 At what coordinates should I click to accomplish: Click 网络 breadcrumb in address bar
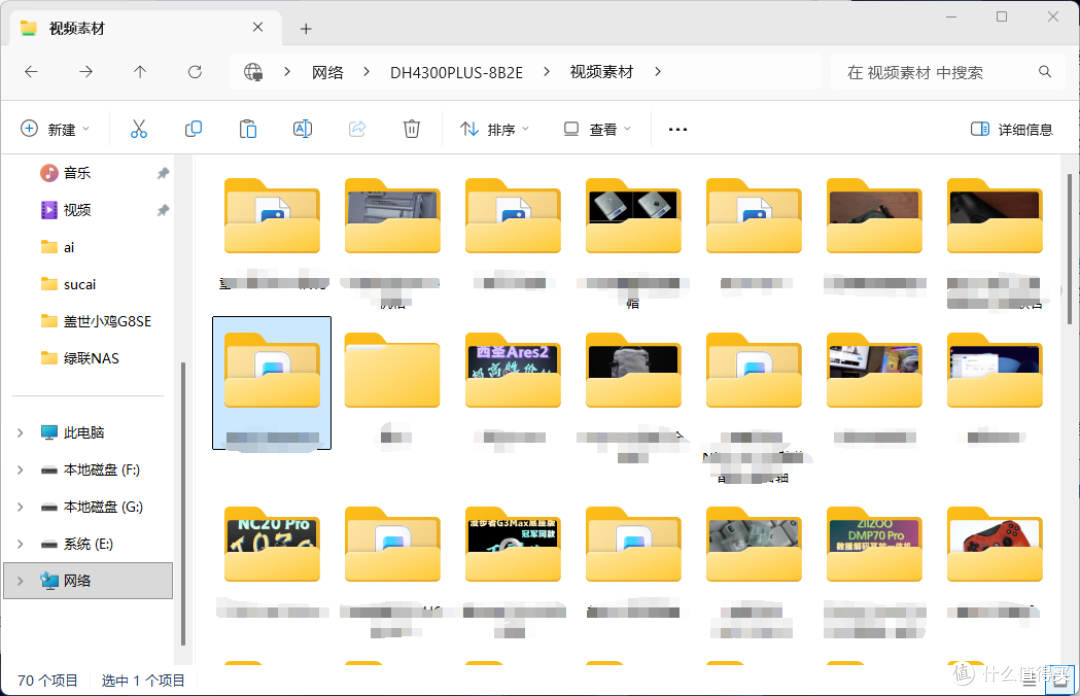pos(327,72)
